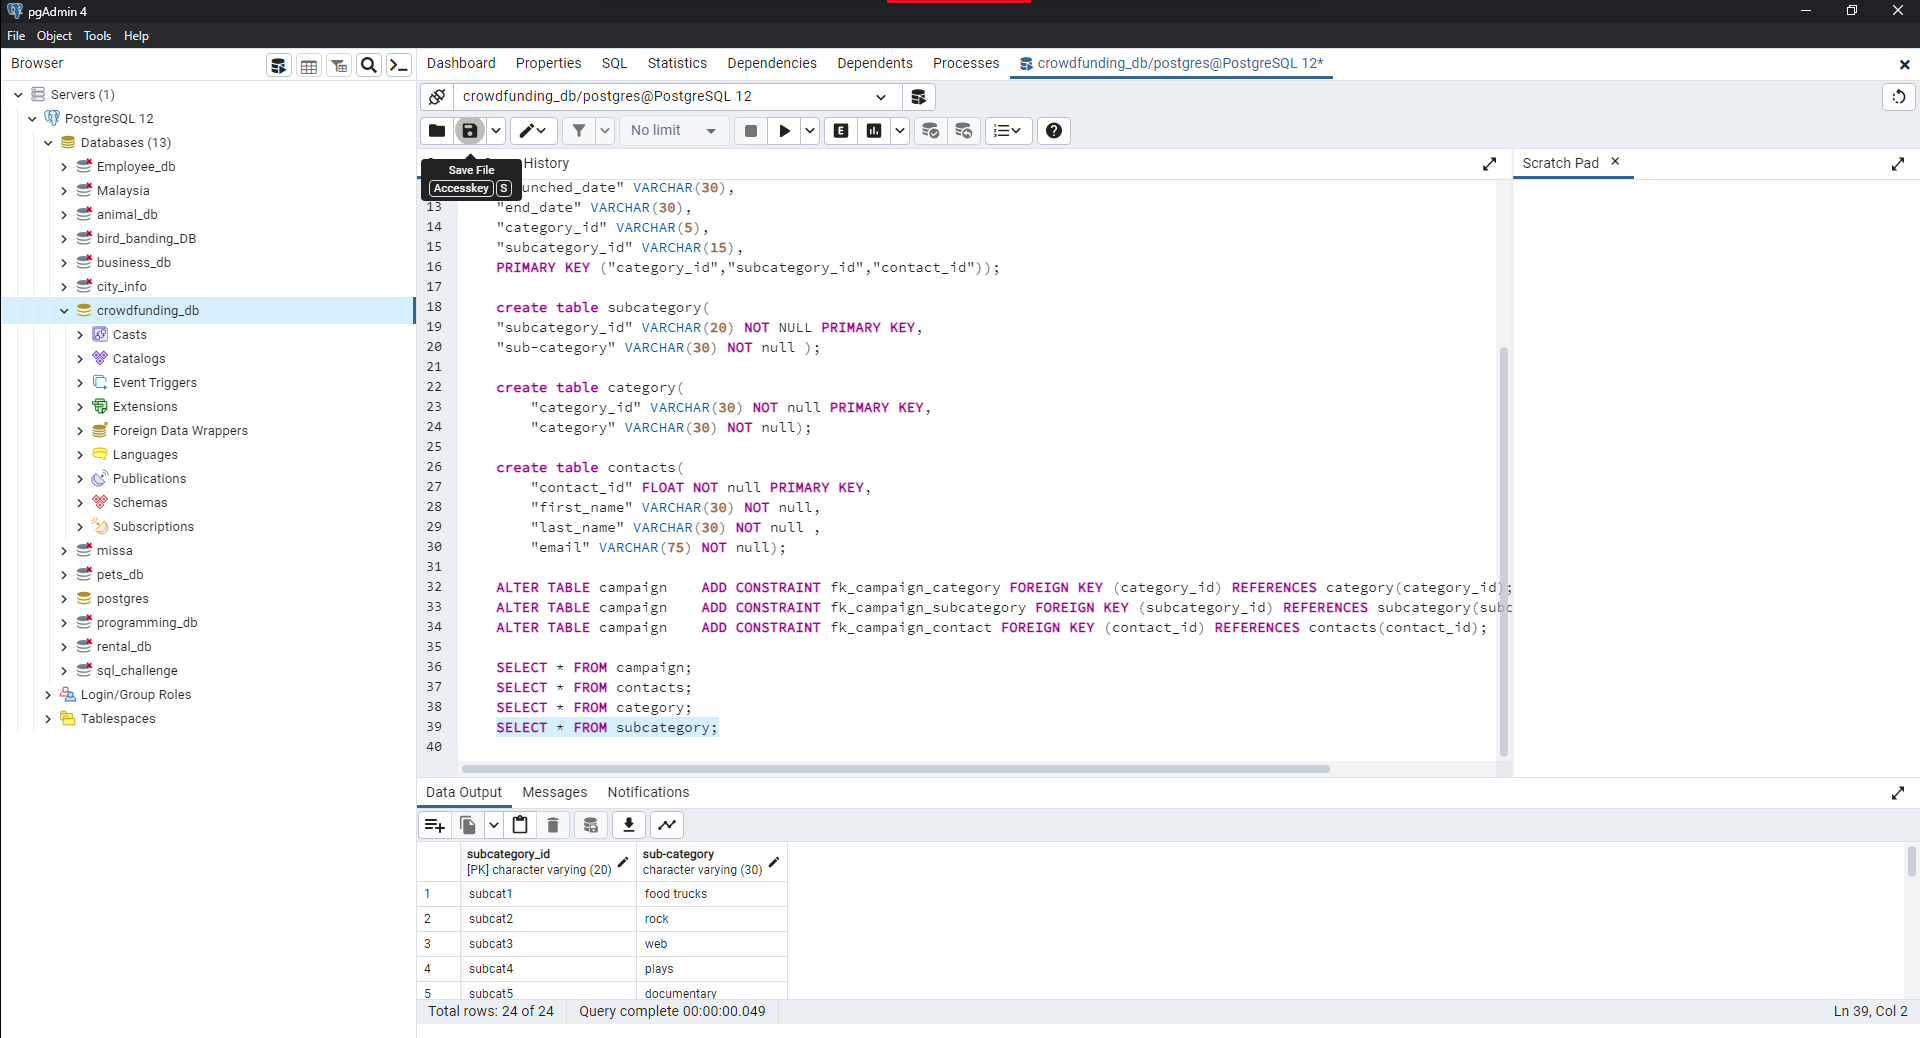Open the graph visualiser icon

666,824
